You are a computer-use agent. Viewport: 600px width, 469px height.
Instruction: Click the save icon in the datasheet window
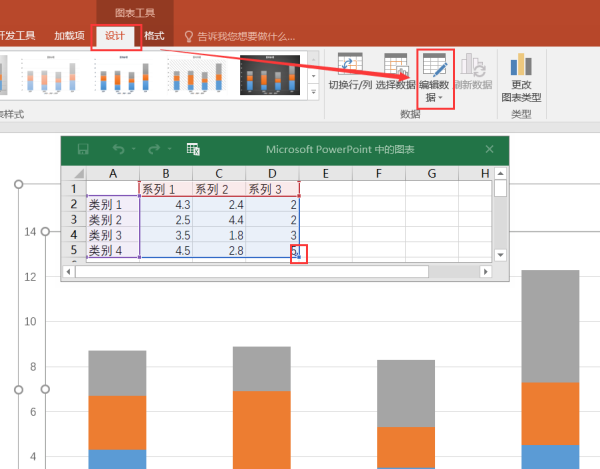tap(83, 149)
